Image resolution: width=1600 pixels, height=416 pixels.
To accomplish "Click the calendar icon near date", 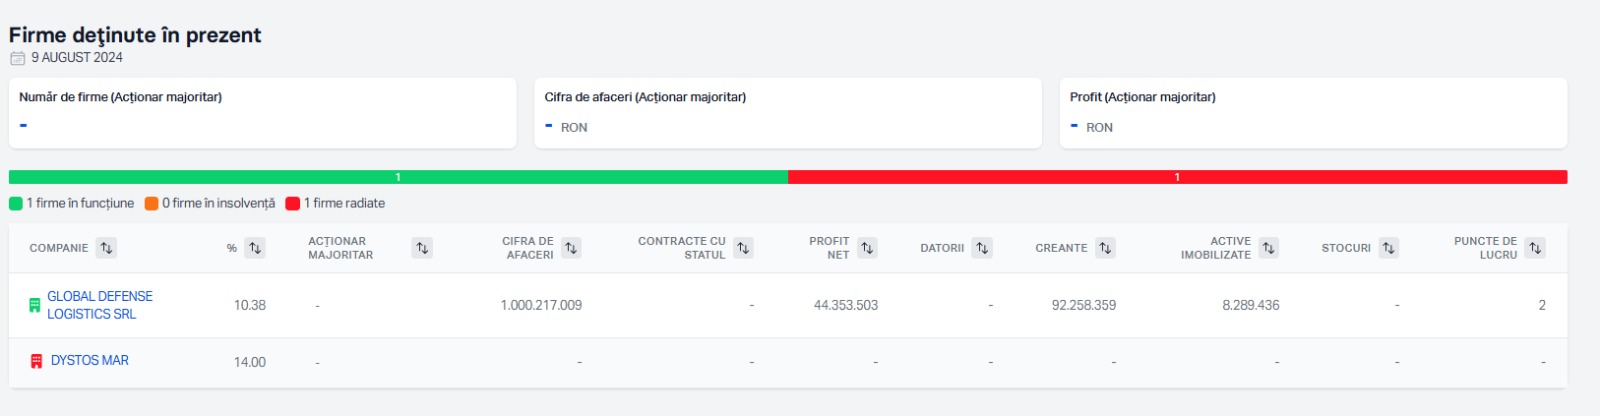I will tap(17, 58).
